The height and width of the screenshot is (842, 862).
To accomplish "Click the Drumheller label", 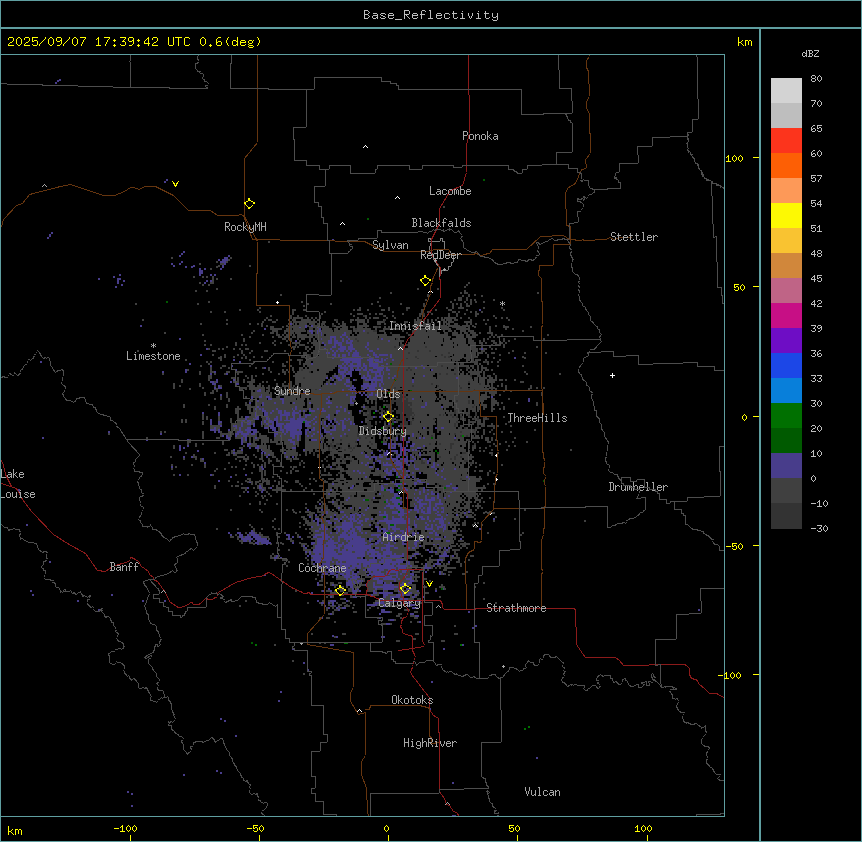I will pyautogui.click(x=638, y=487).
